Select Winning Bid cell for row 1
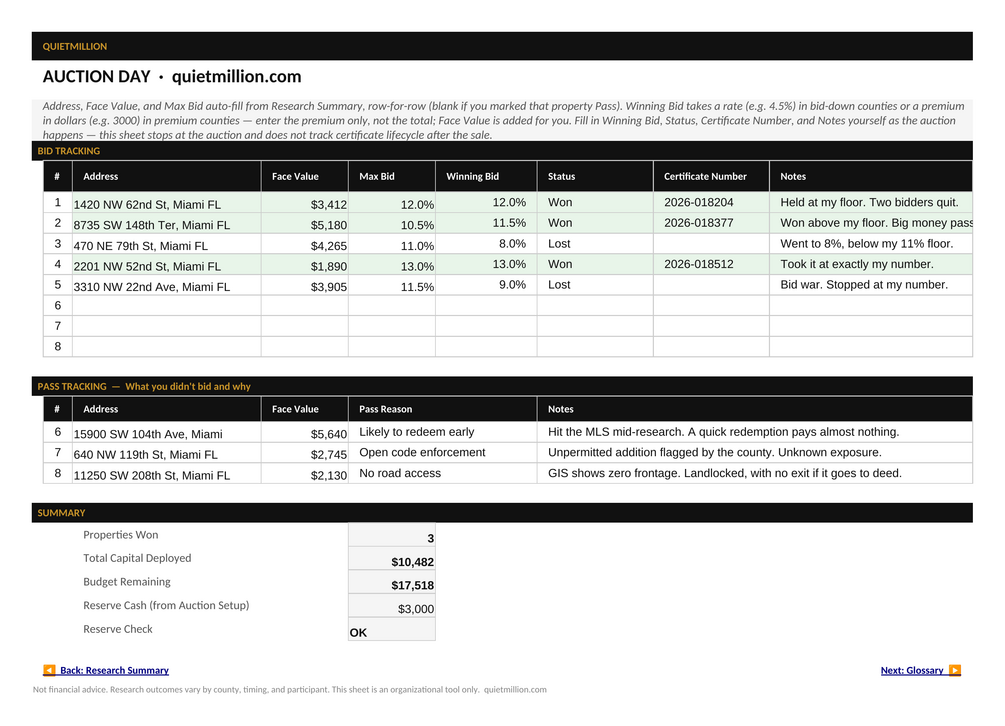The image size is (1005, 726). tap(486, 202)
